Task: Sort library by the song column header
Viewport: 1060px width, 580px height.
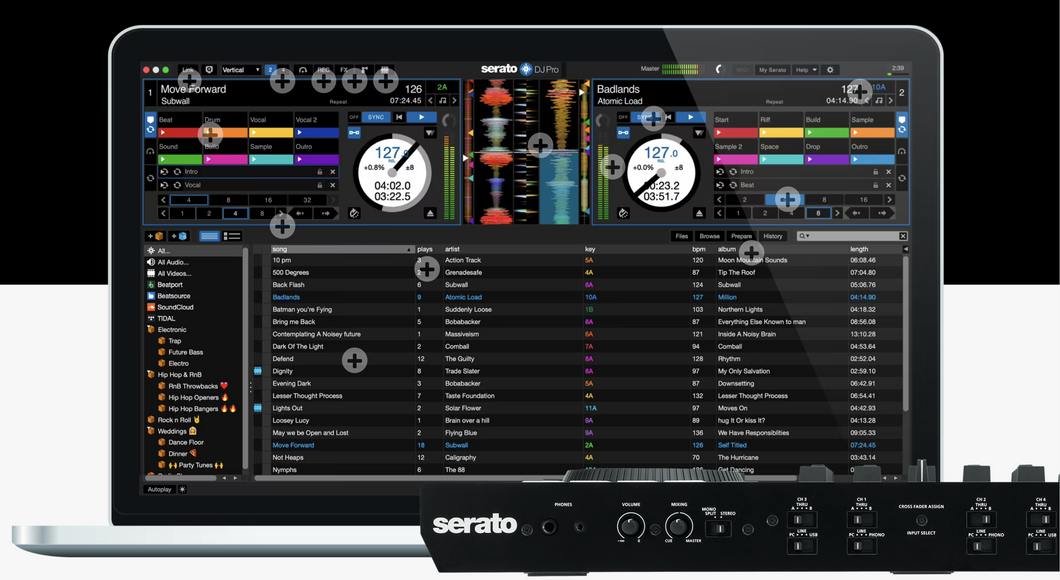Action: tap(343, 249)
